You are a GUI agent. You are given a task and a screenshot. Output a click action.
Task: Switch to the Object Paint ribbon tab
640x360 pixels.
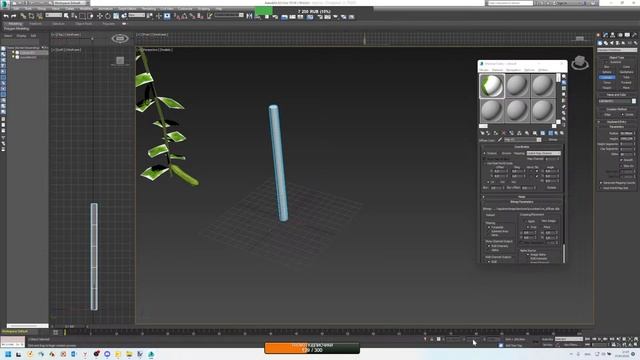[x=84, y=24]
